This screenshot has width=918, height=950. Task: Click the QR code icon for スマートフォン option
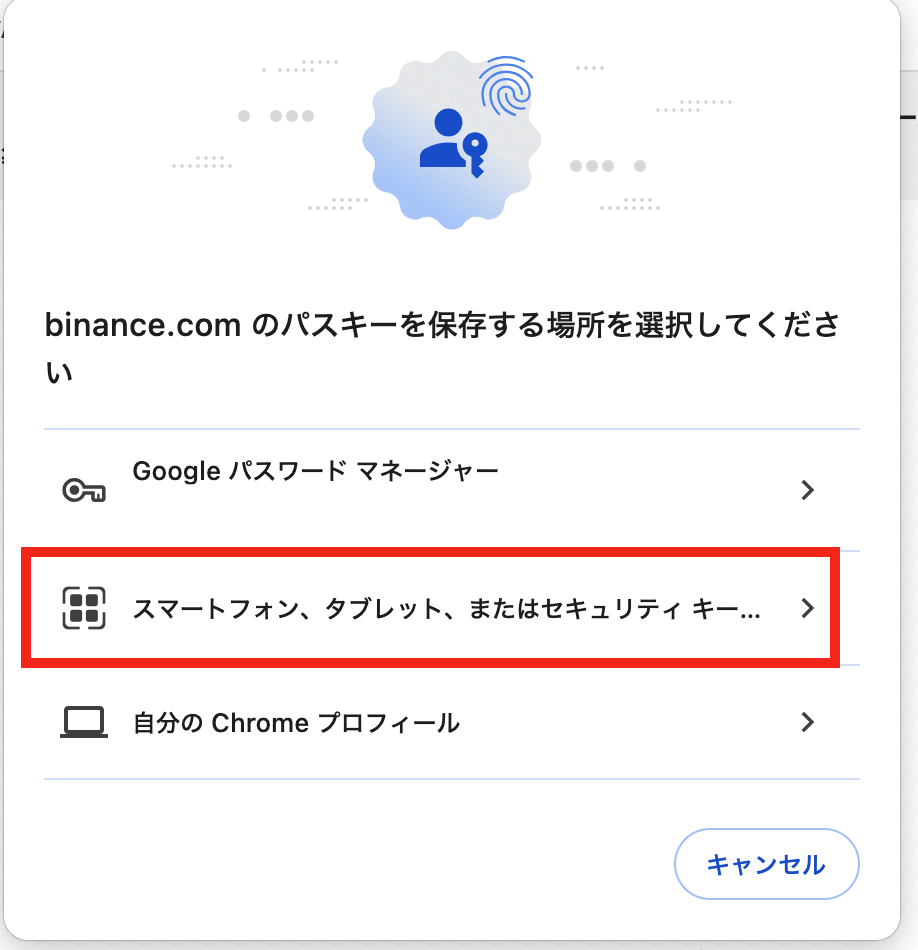(84, 608)
